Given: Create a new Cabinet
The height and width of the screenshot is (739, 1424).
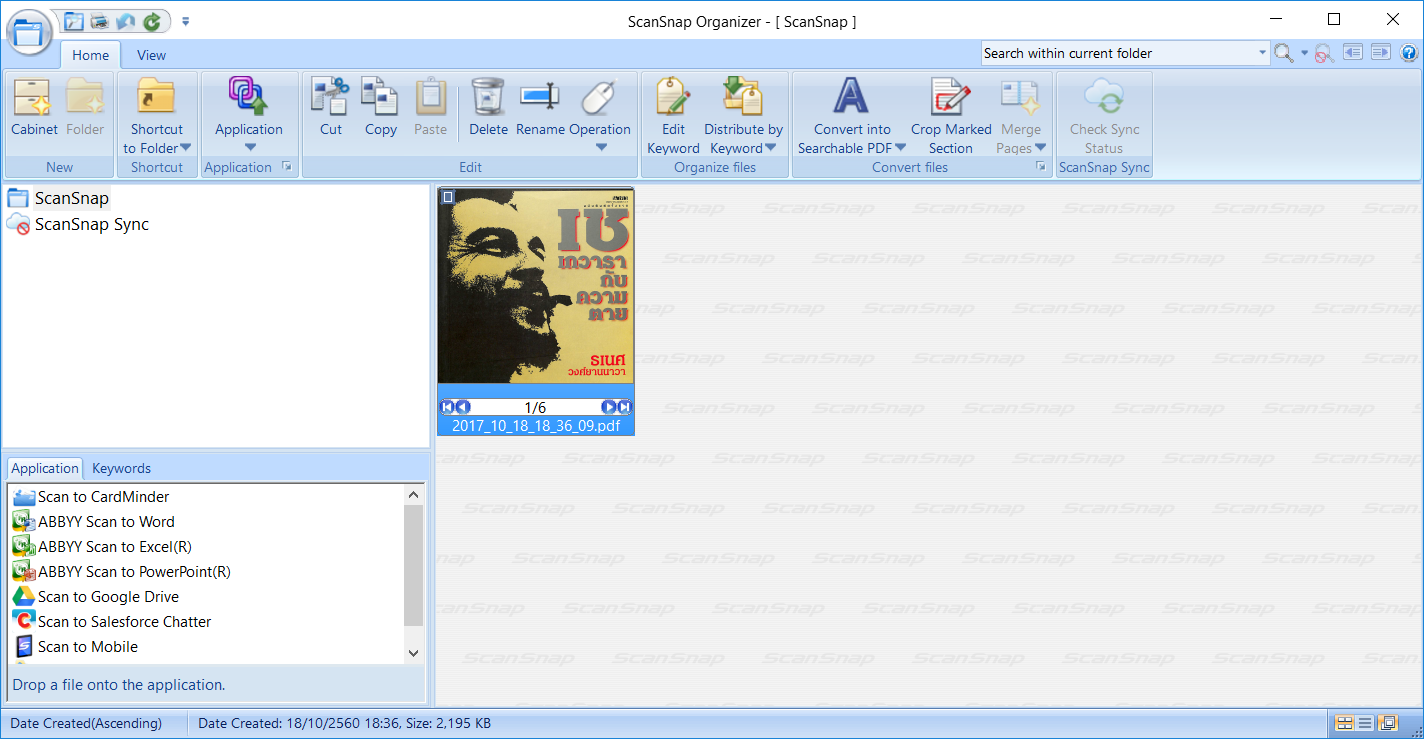Looking at the screenshot, I should point(35,108).
